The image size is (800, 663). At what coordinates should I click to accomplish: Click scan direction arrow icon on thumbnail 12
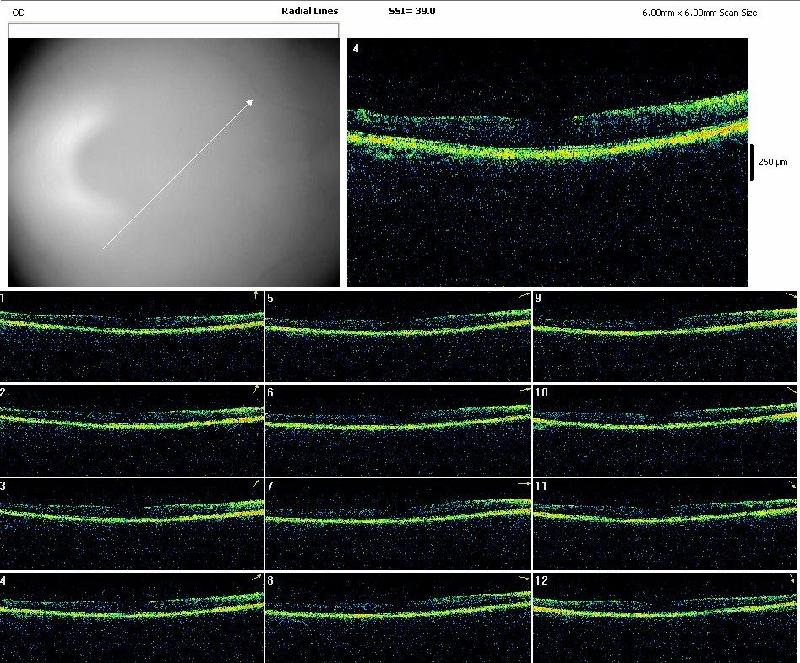point(790,578)
